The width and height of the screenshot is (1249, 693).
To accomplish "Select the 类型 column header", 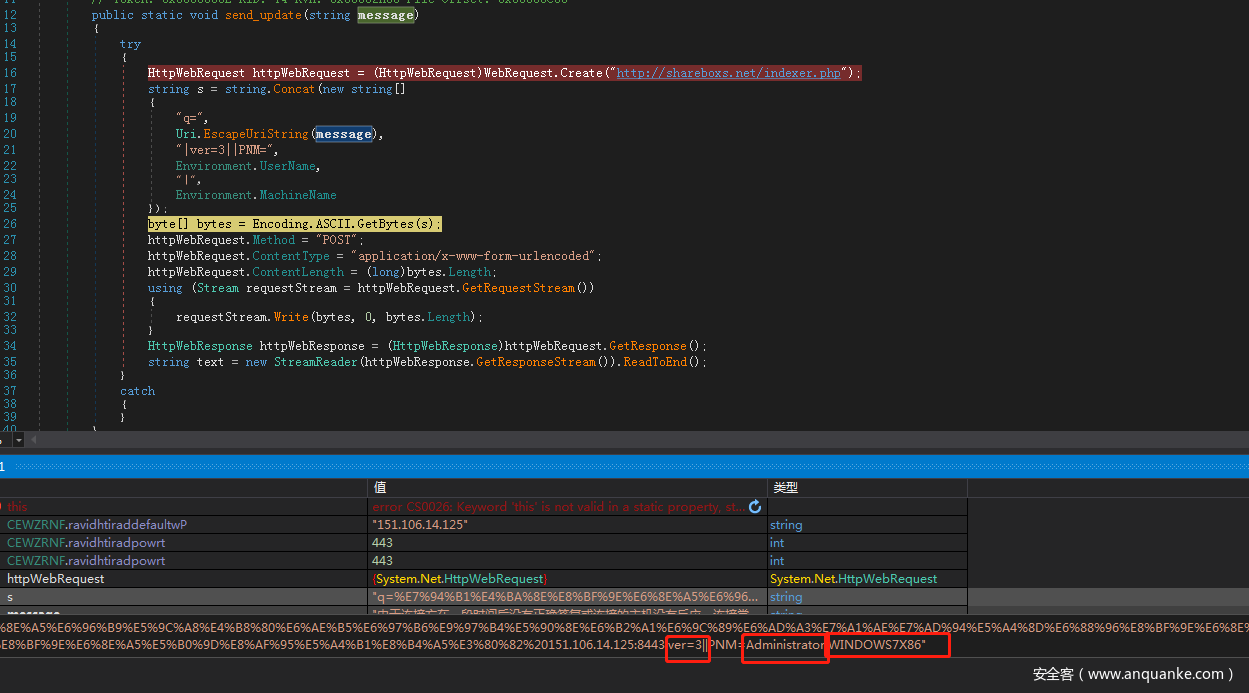I will tap(784, 488).
